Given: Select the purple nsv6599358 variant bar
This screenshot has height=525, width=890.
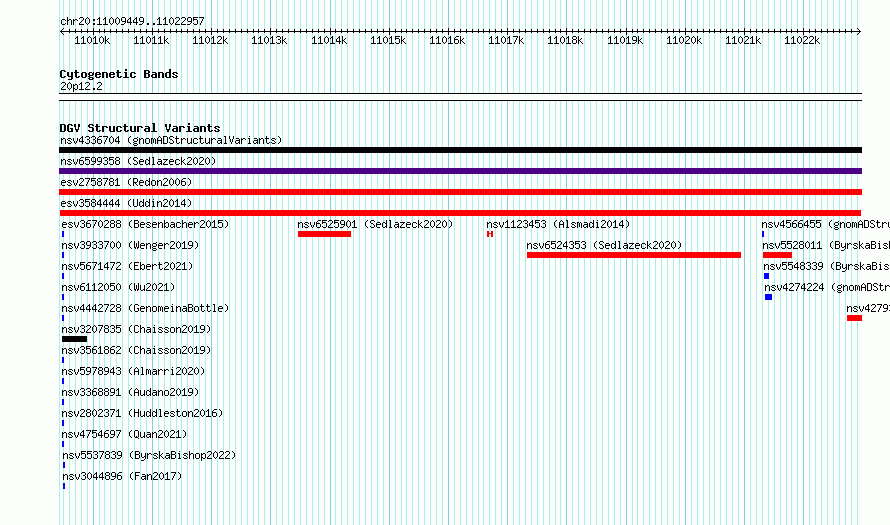Looking at the screenshot, I should pos(460,171).
